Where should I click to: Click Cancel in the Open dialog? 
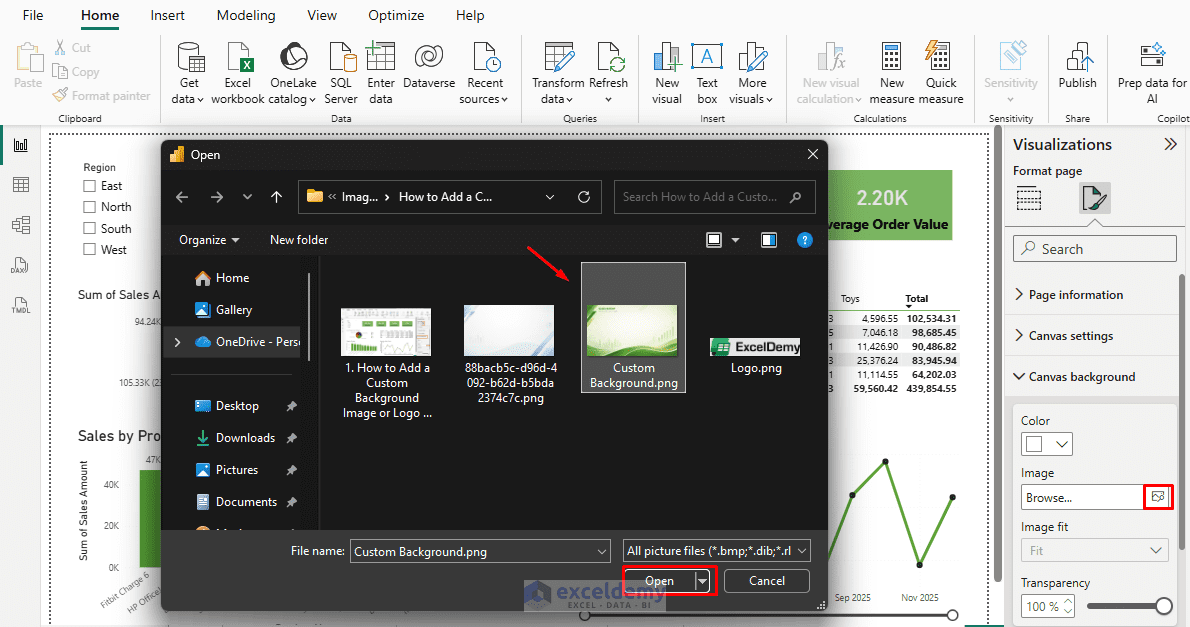pyautogui.click(x=767, y=581)
